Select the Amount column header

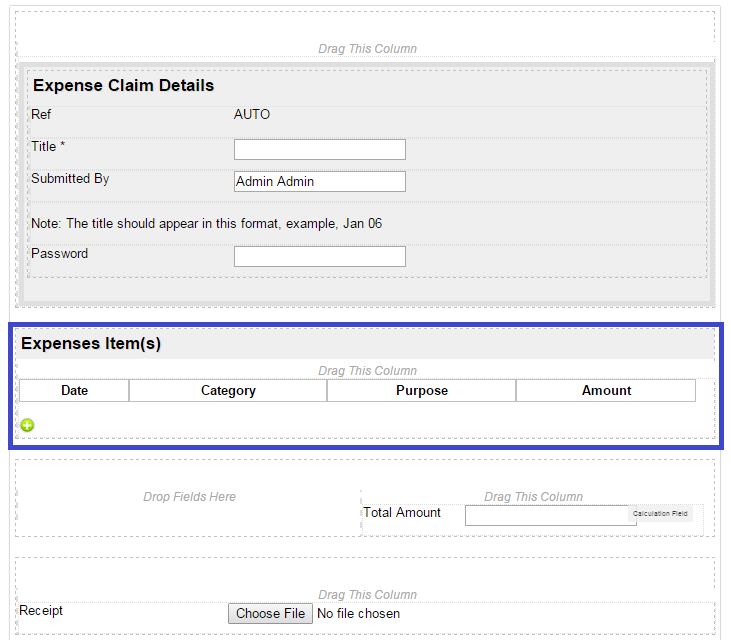pos(606,391)
